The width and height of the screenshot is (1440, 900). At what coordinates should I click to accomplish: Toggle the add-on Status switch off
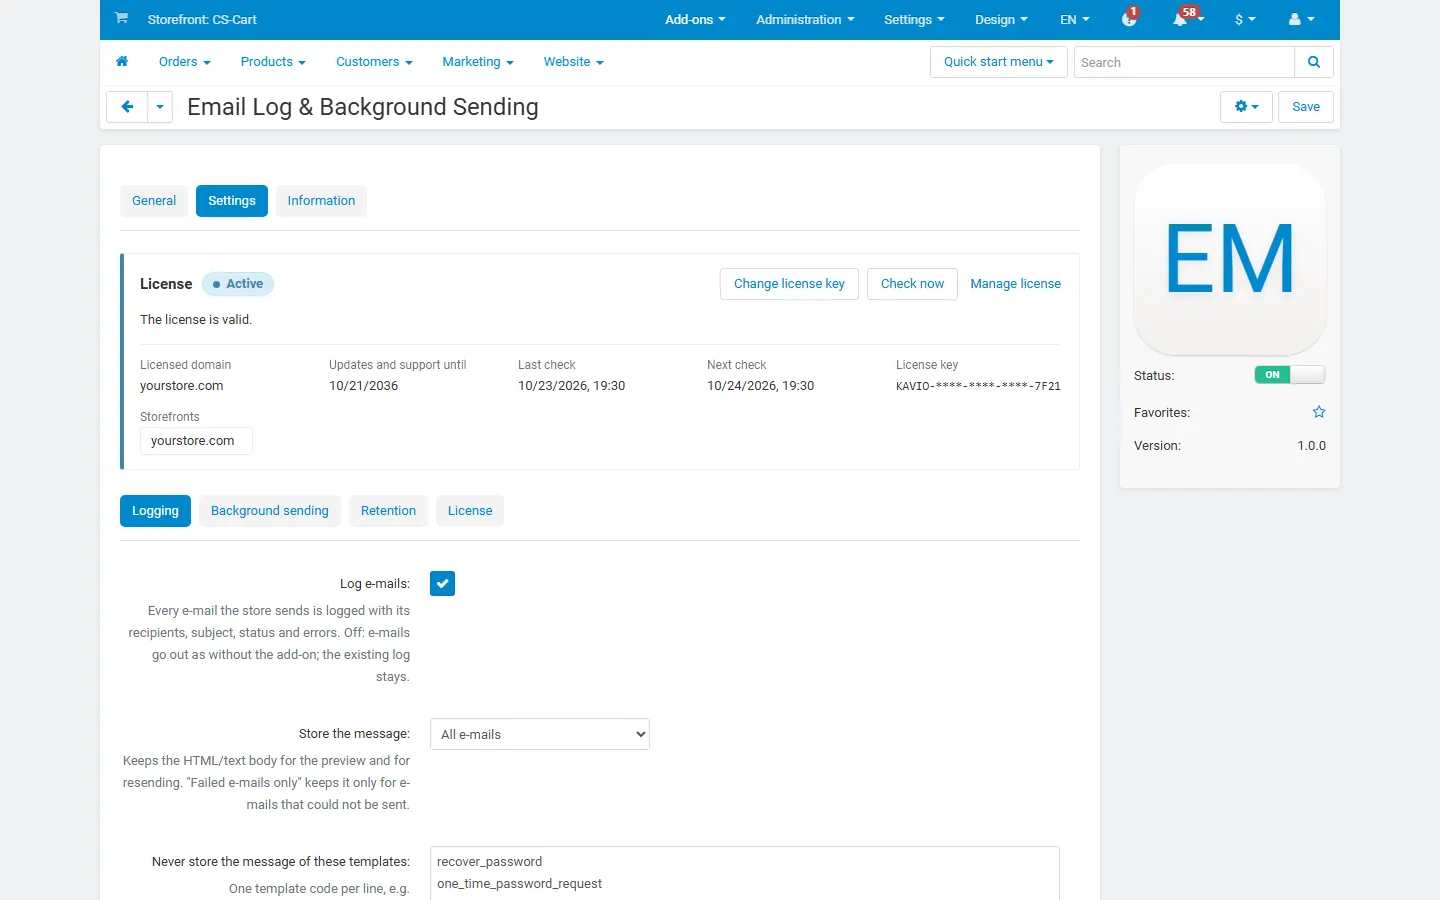(1290, 375)
